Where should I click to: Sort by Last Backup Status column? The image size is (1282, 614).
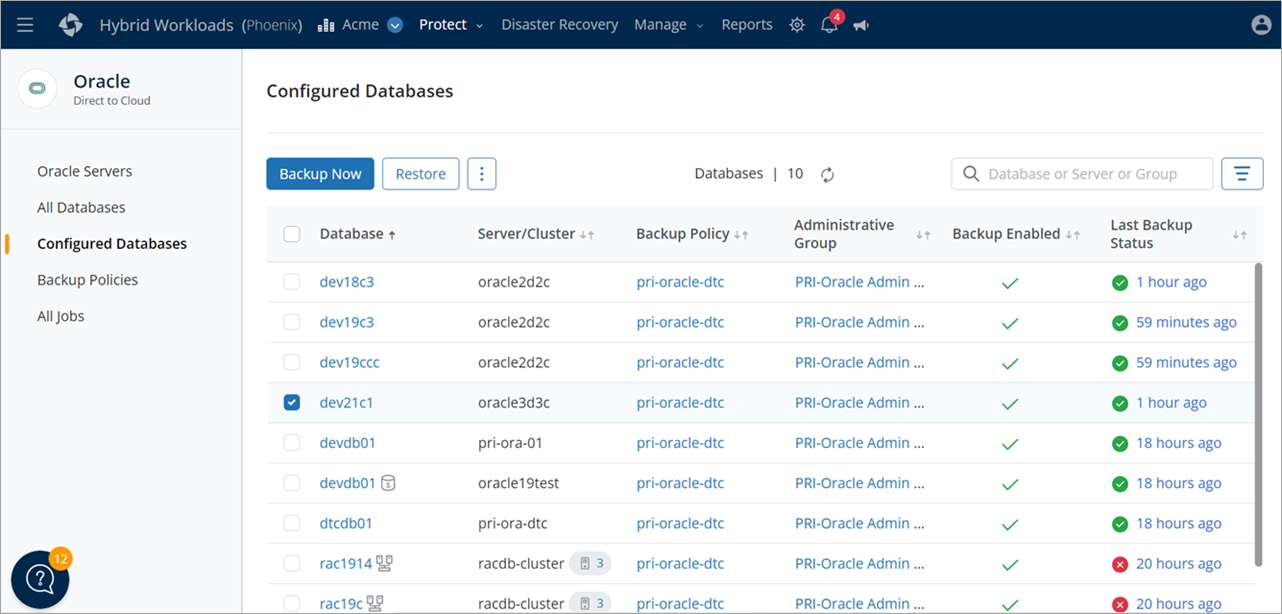pyautogui.click(x=1240, y=234)
